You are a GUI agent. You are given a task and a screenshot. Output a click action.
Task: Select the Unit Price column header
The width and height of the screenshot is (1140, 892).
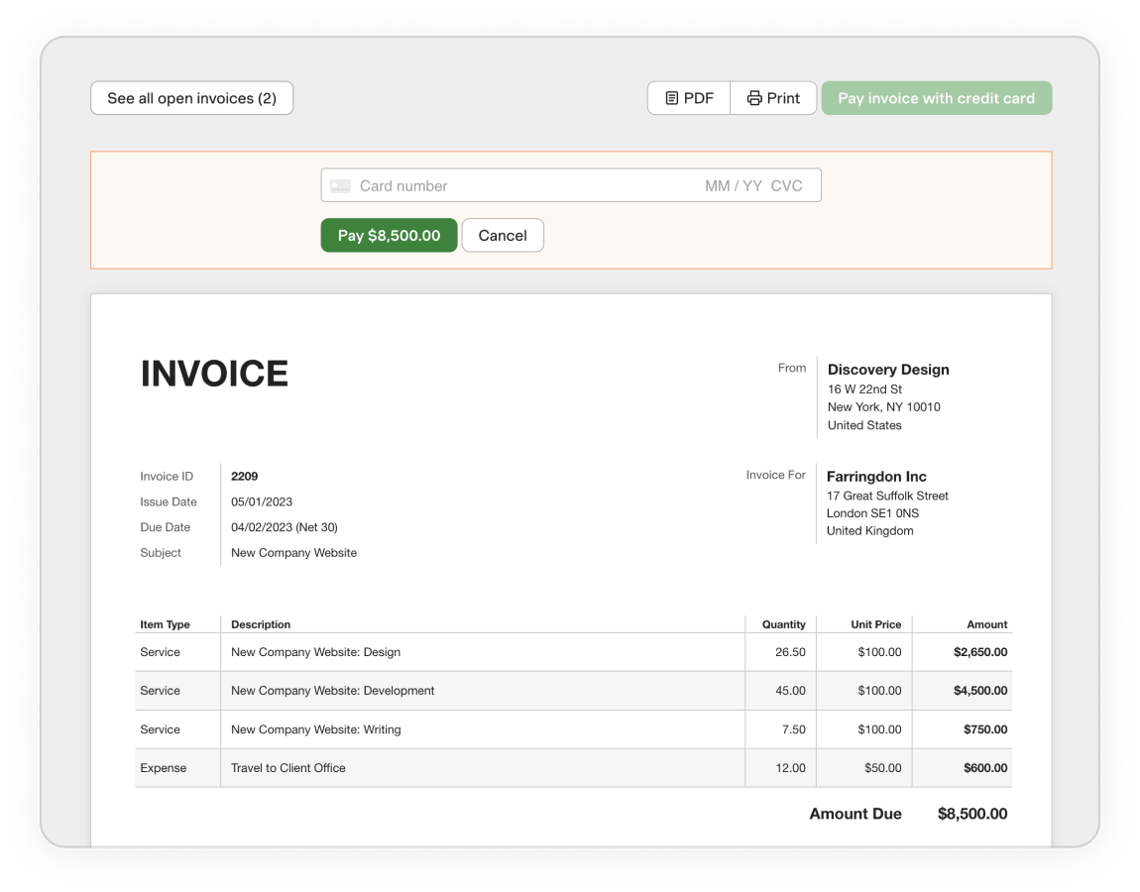877,624
